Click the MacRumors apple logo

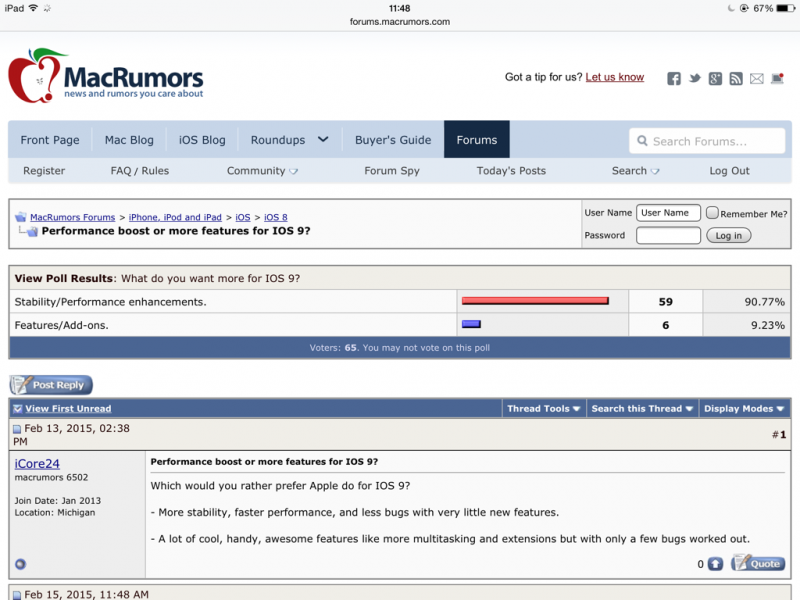click(x=33, y=78)
